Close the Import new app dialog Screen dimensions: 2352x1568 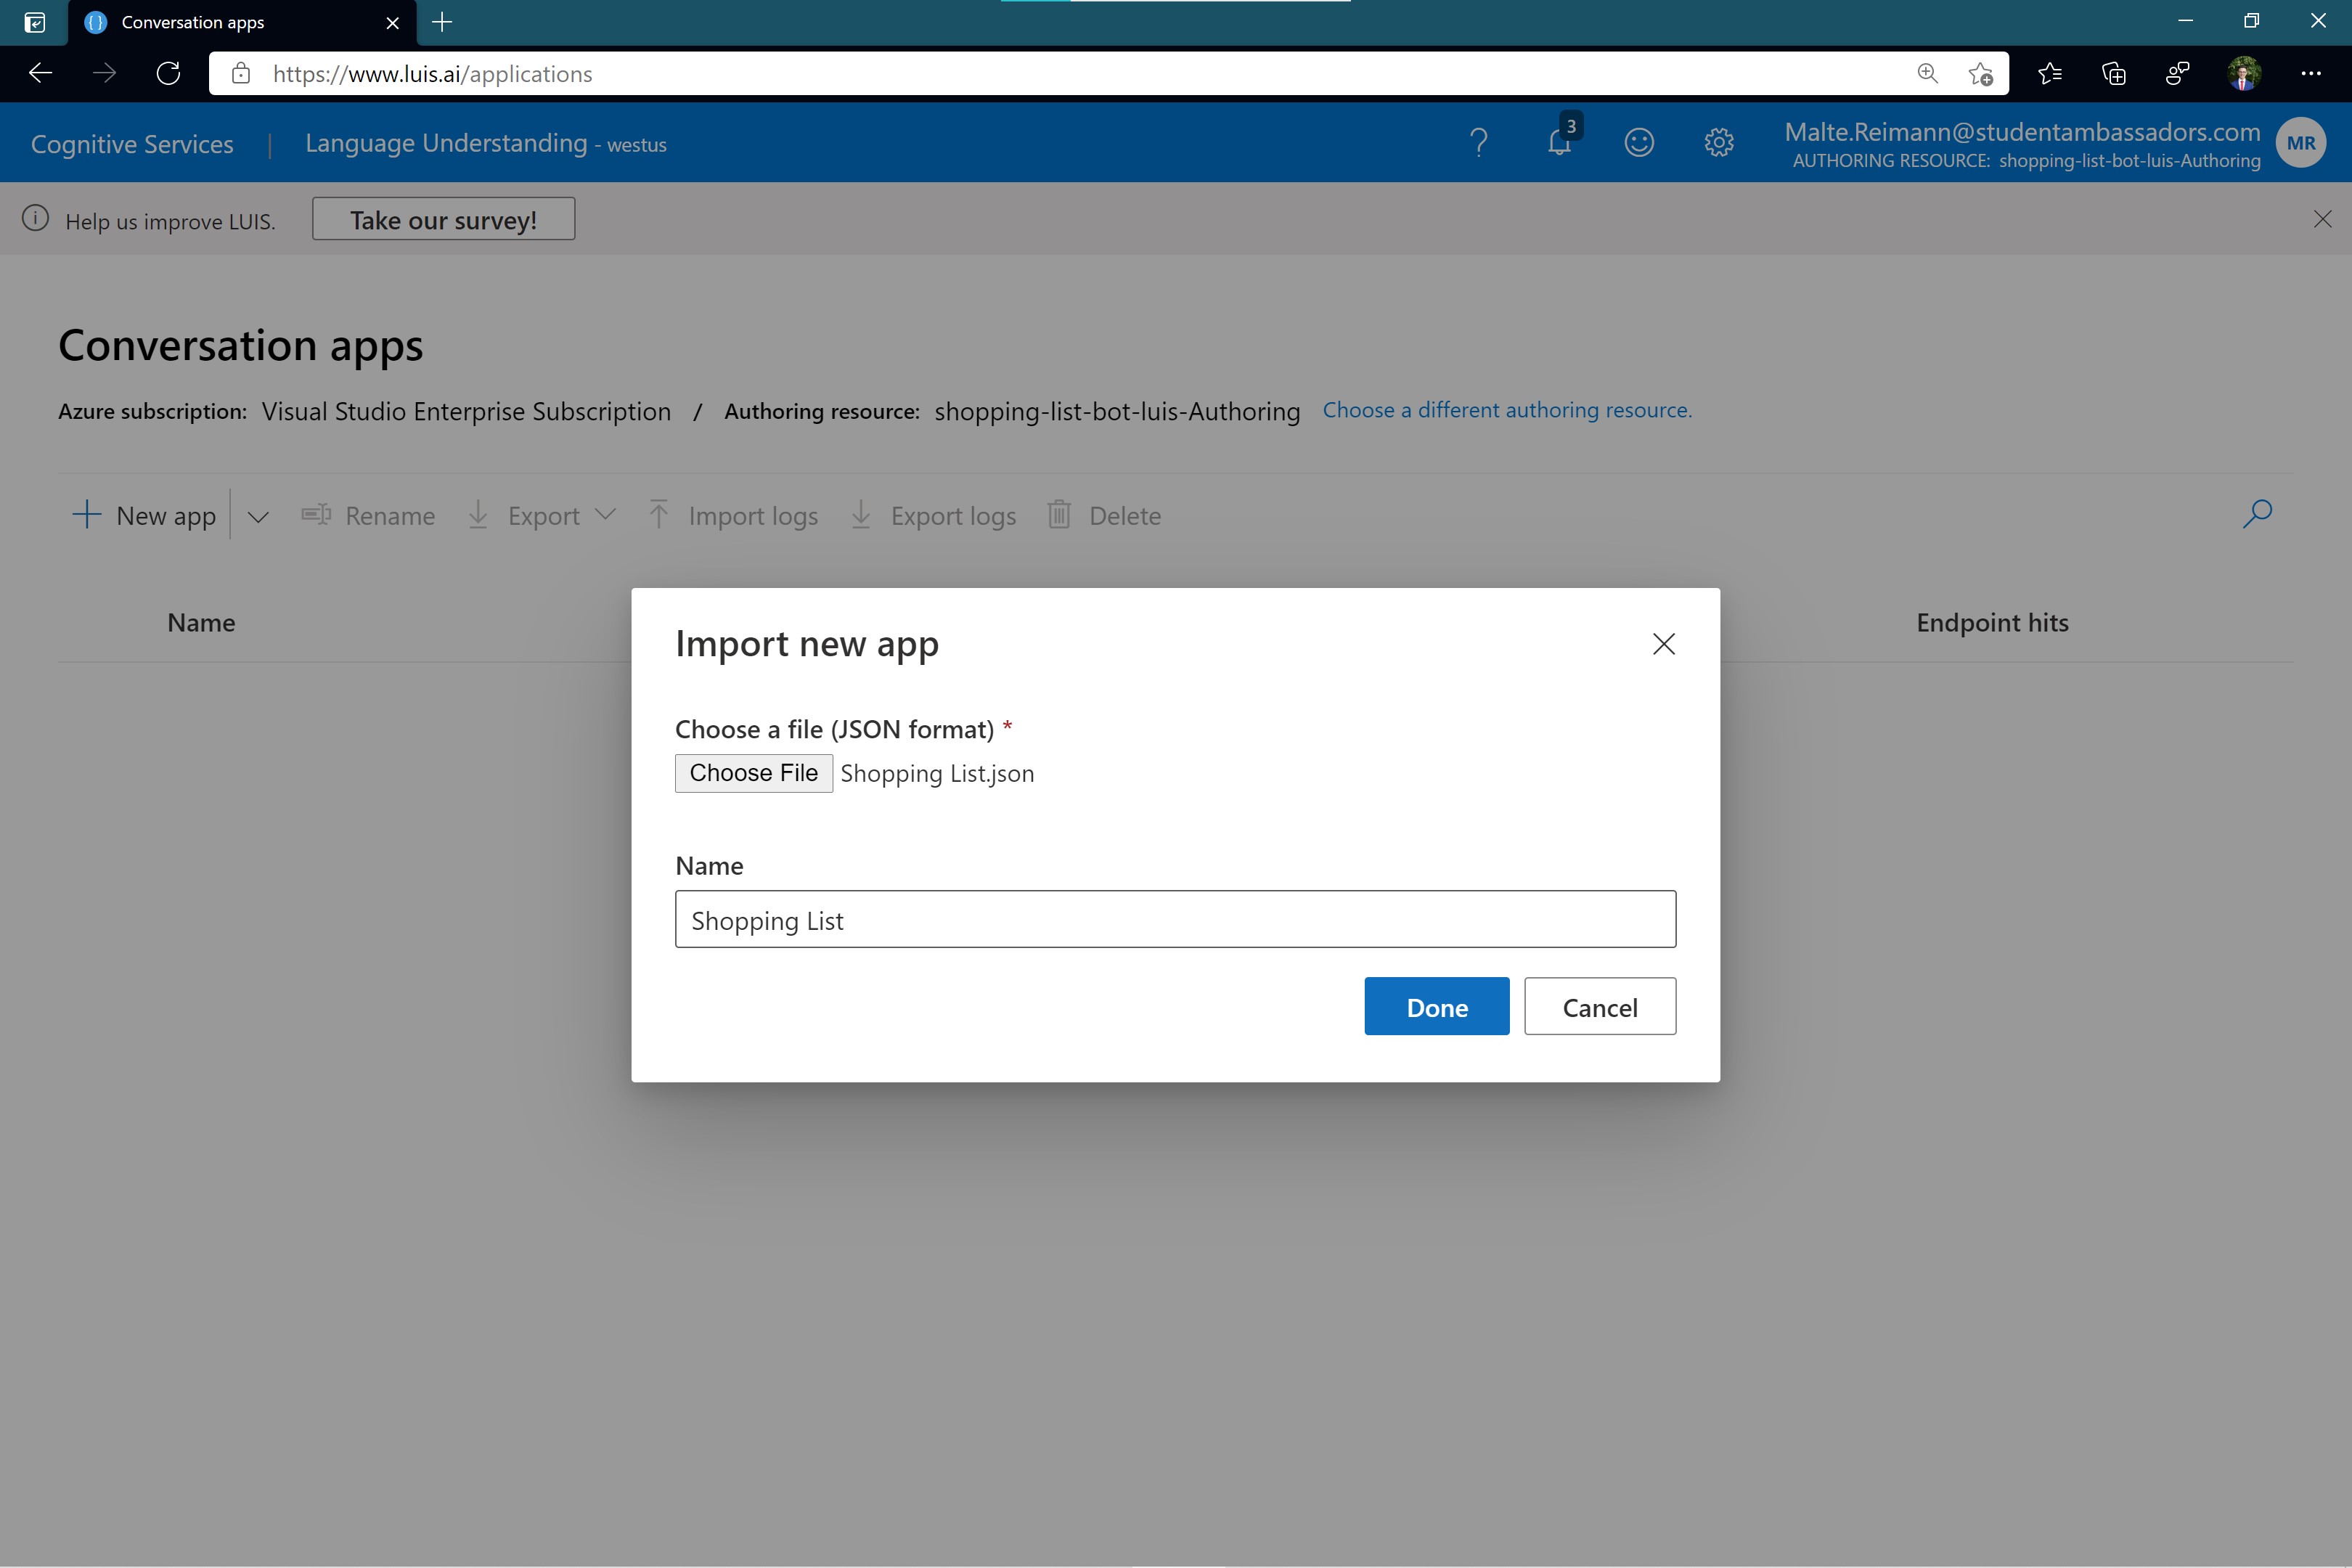1663,644
